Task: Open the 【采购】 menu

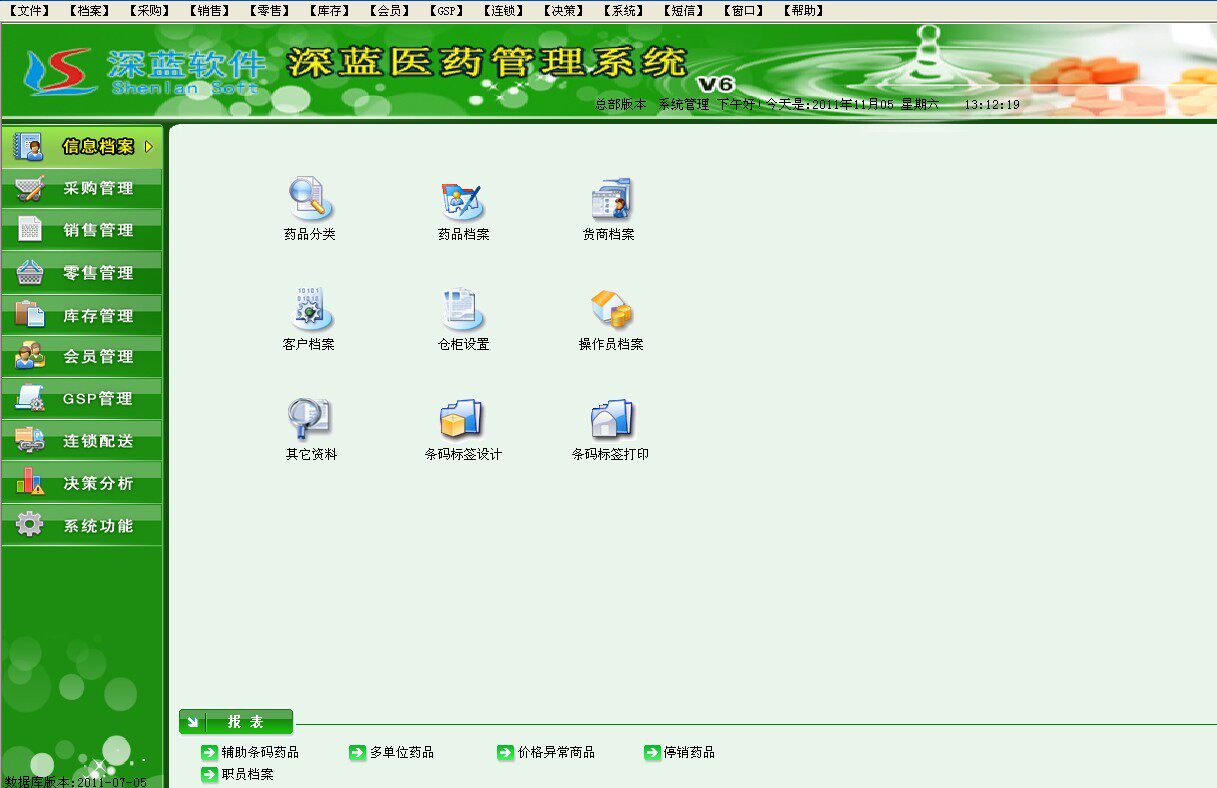Action: [148, 11]
